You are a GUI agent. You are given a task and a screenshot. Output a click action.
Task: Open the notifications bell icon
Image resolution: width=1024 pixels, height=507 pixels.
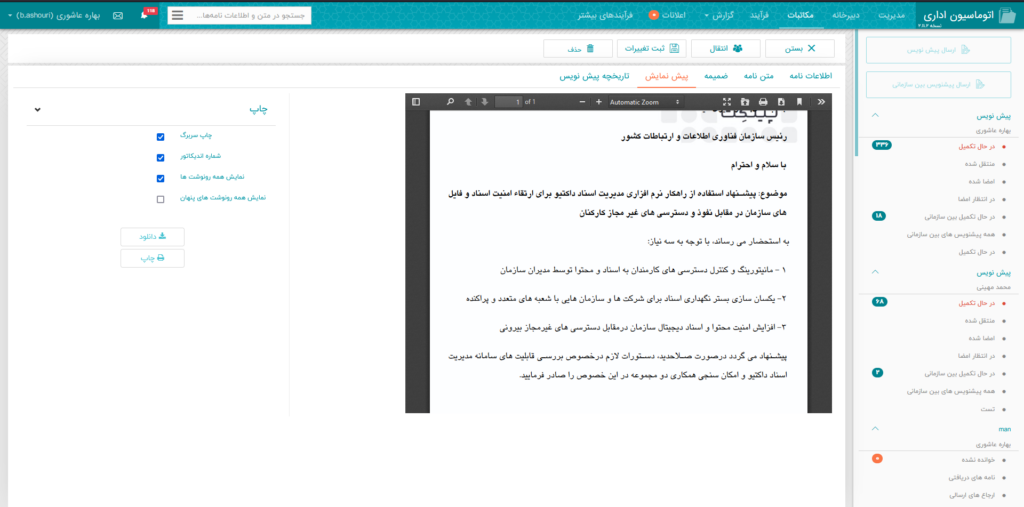[x=144, y=16]
